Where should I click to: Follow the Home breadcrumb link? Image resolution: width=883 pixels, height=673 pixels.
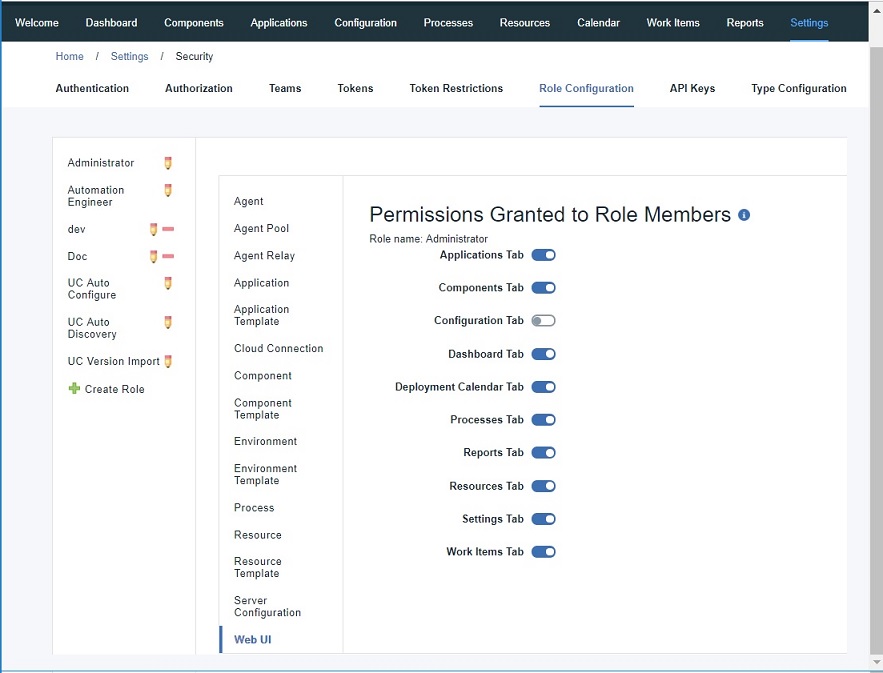(69, 57)
